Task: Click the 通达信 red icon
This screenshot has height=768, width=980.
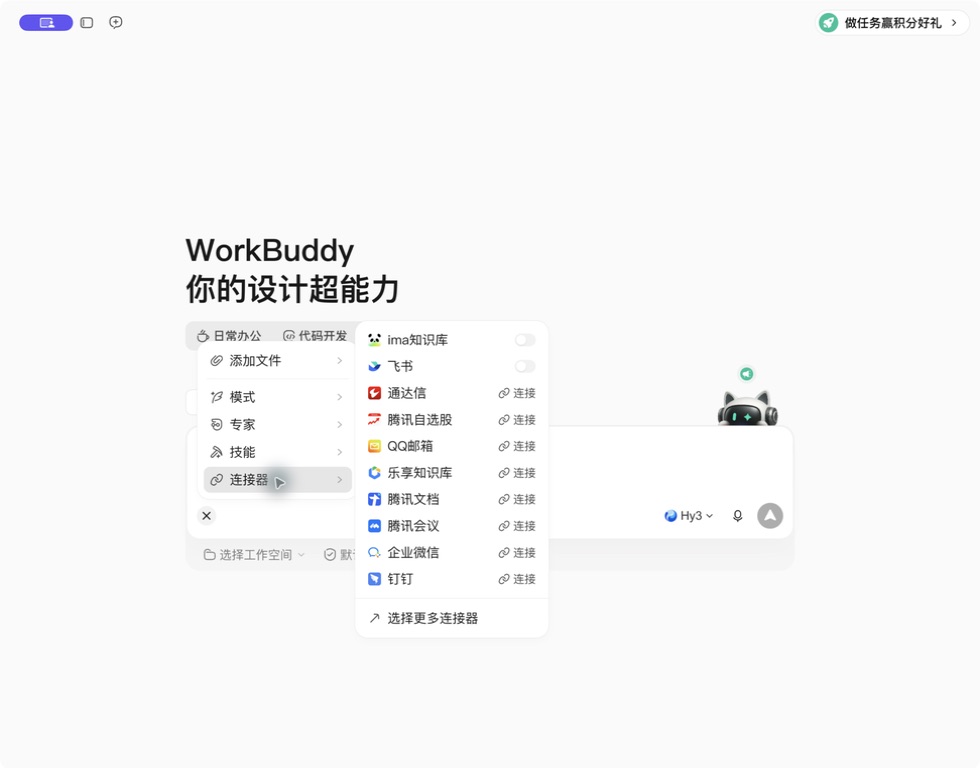Action: pyautogui.click(x=374, y=393)
